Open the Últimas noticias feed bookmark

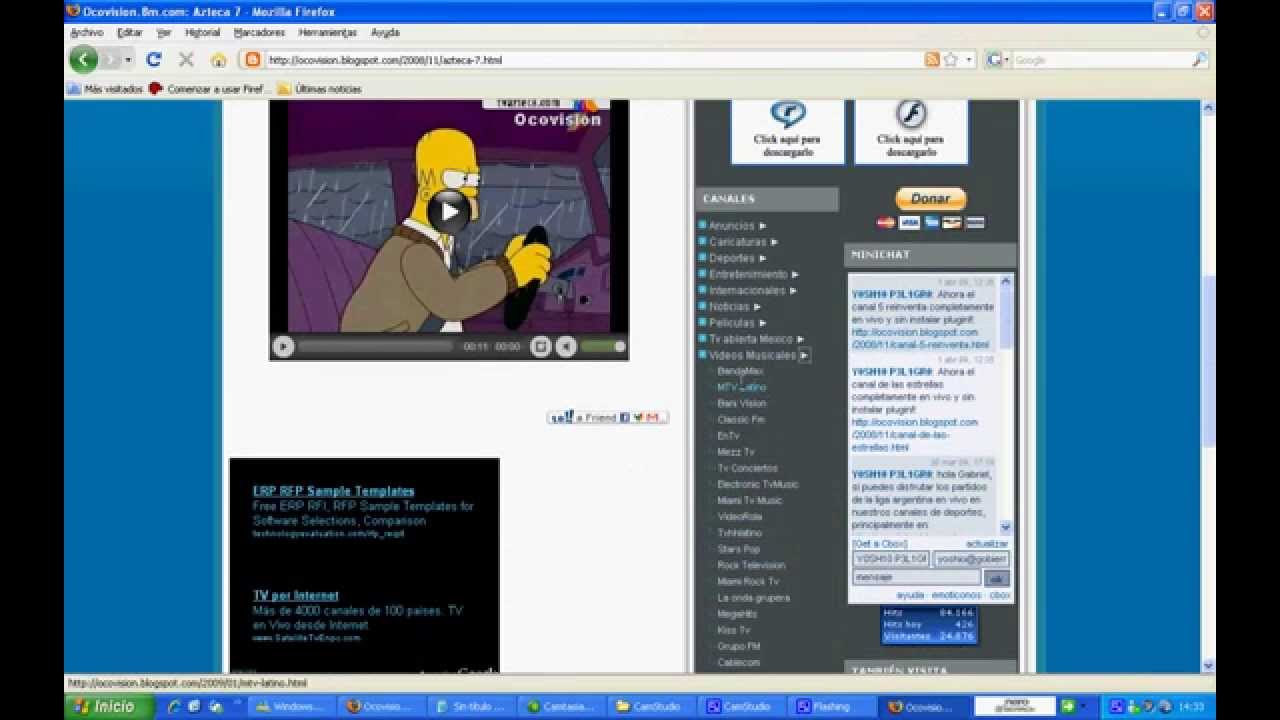pos(319,89)
